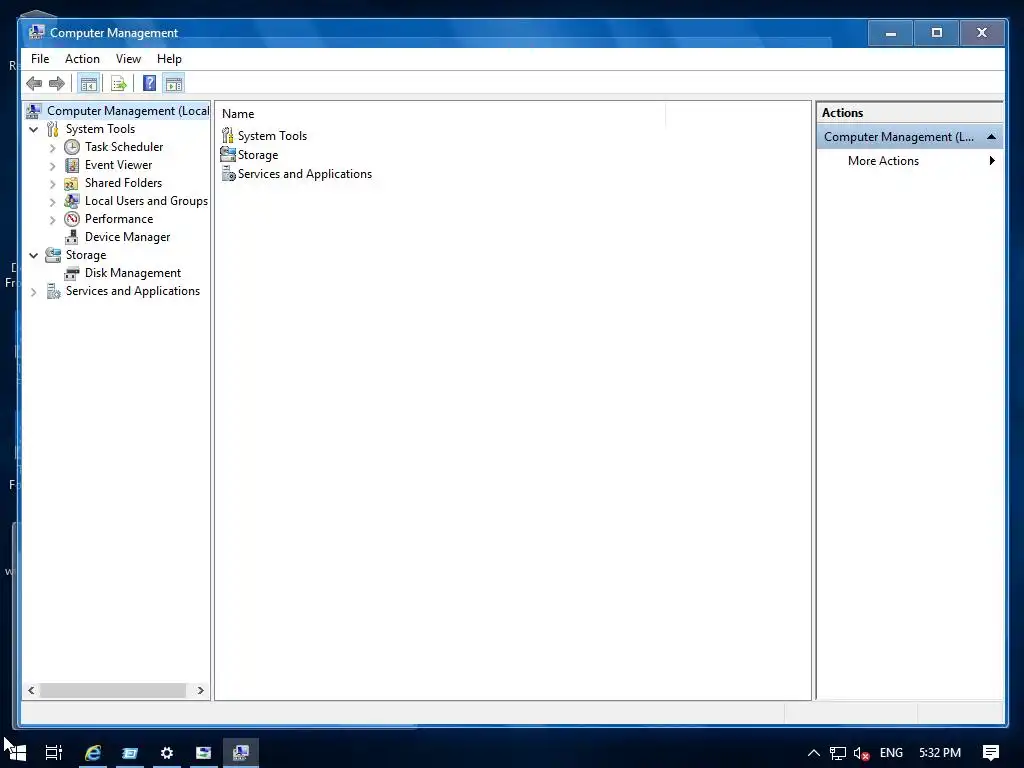Select Device Manager text in tree
1024x768 pixels.
point(127,237)
